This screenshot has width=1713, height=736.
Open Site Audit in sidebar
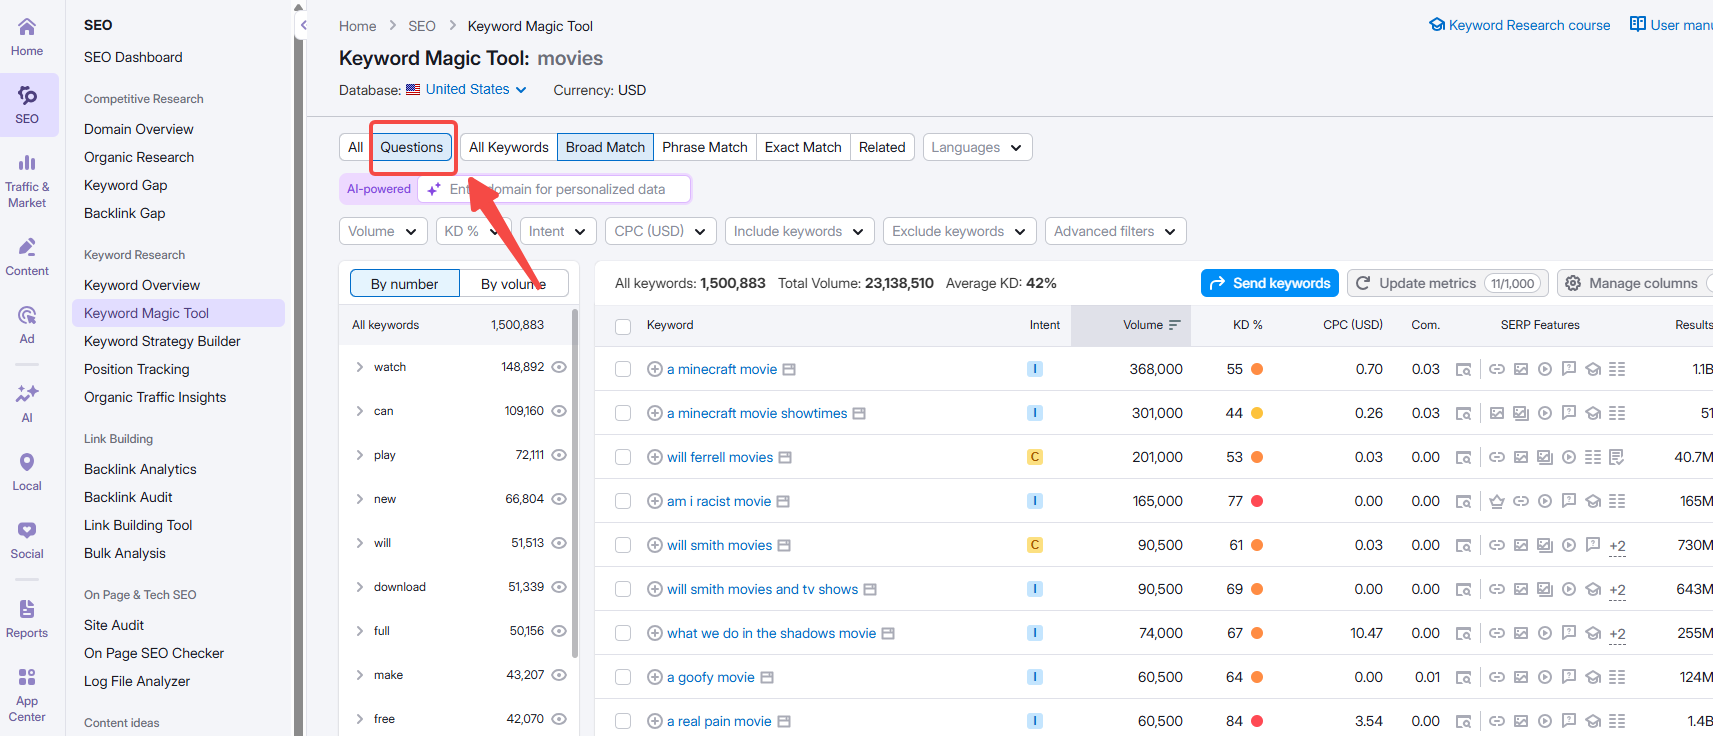(x=114, y=625)
